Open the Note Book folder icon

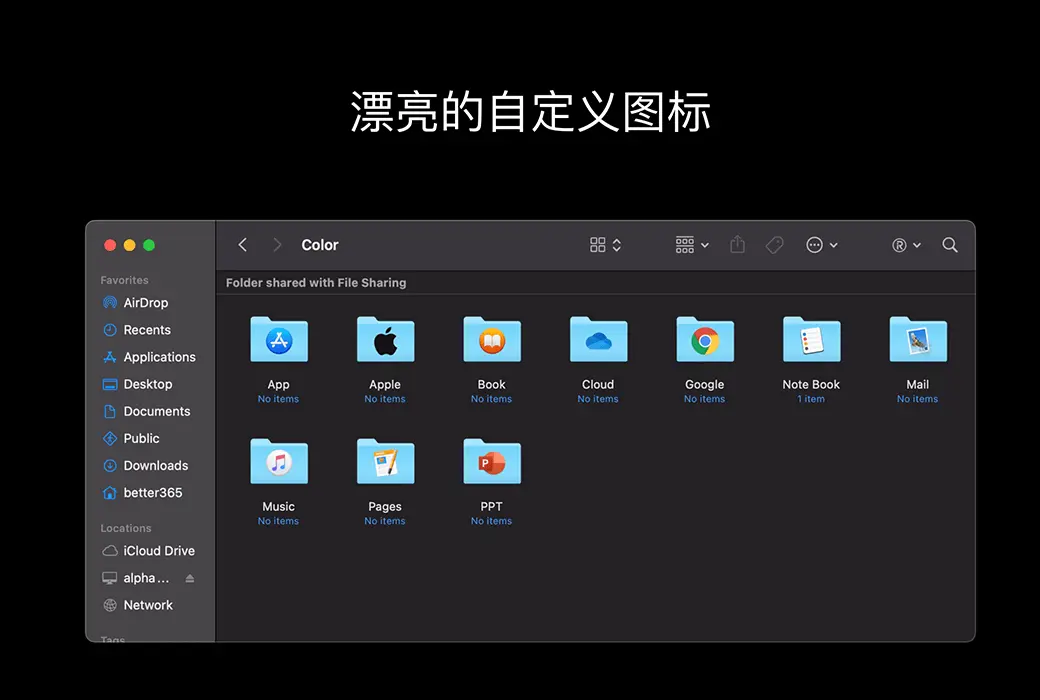[811, 339]
